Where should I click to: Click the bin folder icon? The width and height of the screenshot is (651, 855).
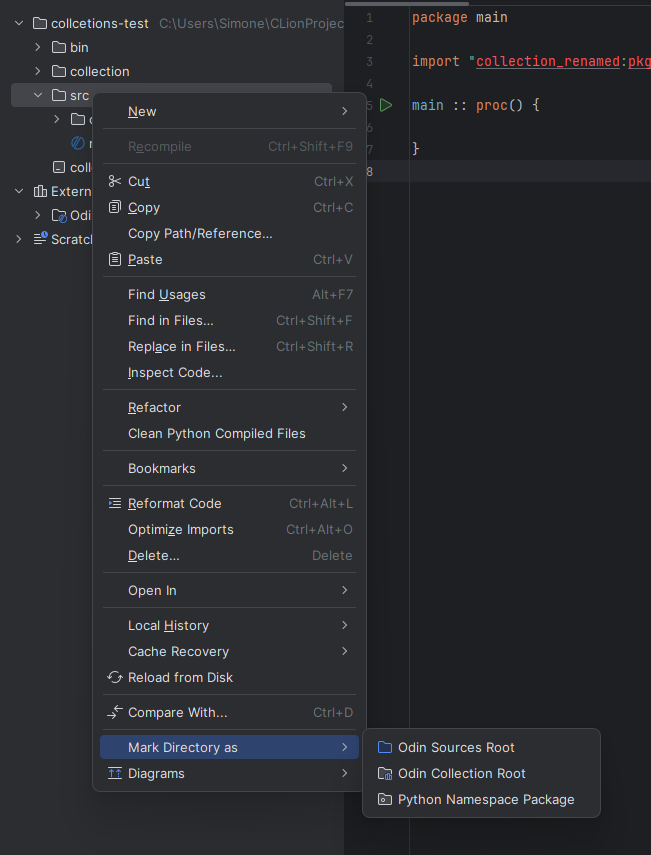coord(59,47)
